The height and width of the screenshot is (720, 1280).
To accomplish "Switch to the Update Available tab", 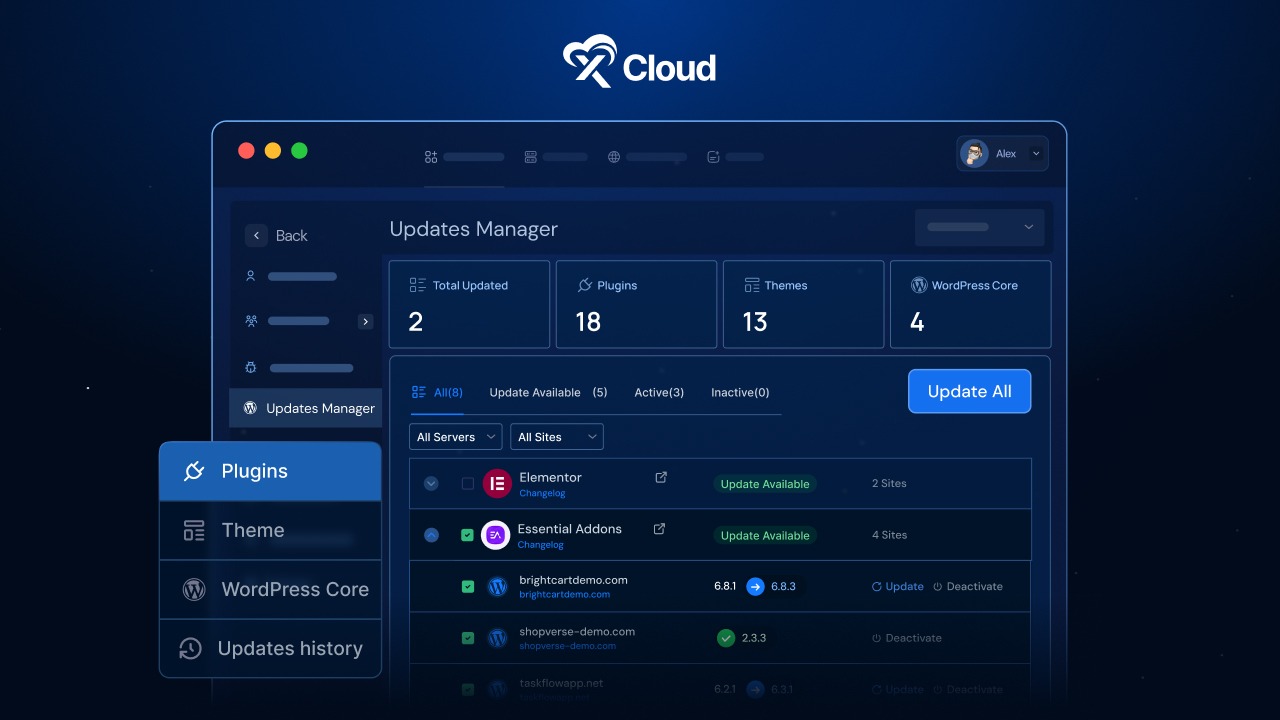I will tap(535, 392).
